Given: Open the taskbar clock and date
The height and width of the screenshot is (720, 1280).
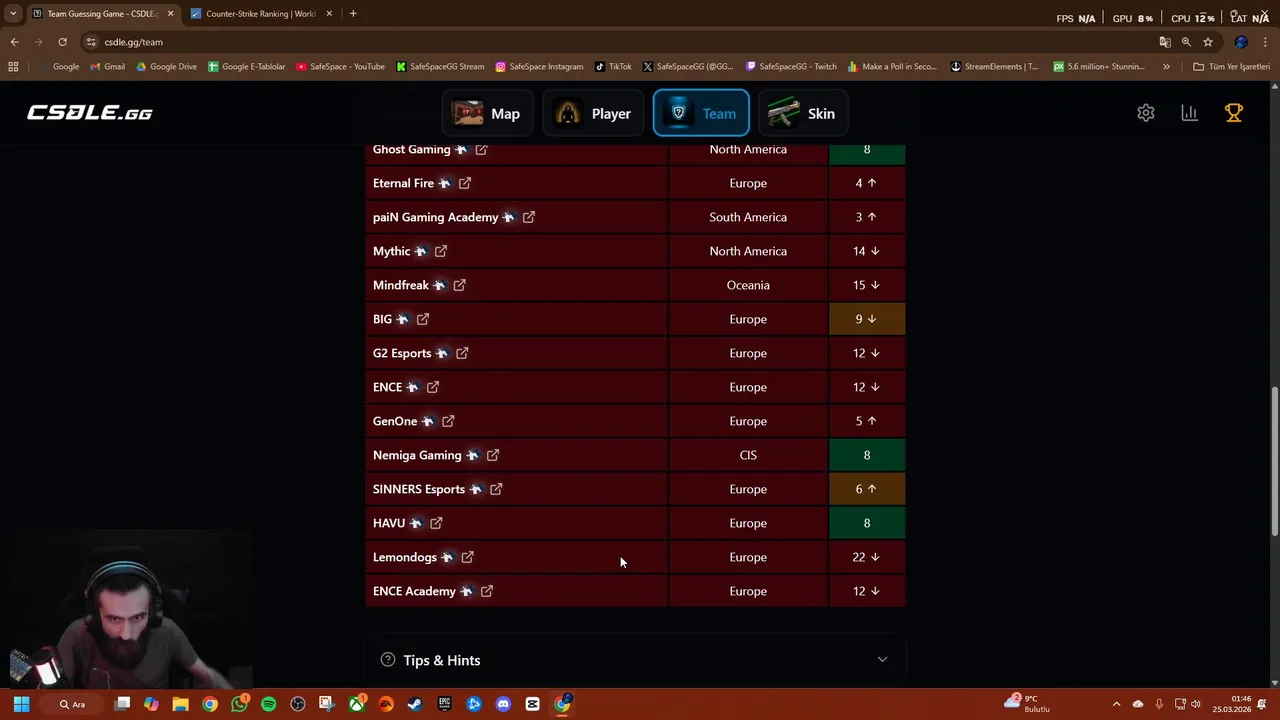Looking at the screenshot, I should [x=1232, y=704].
